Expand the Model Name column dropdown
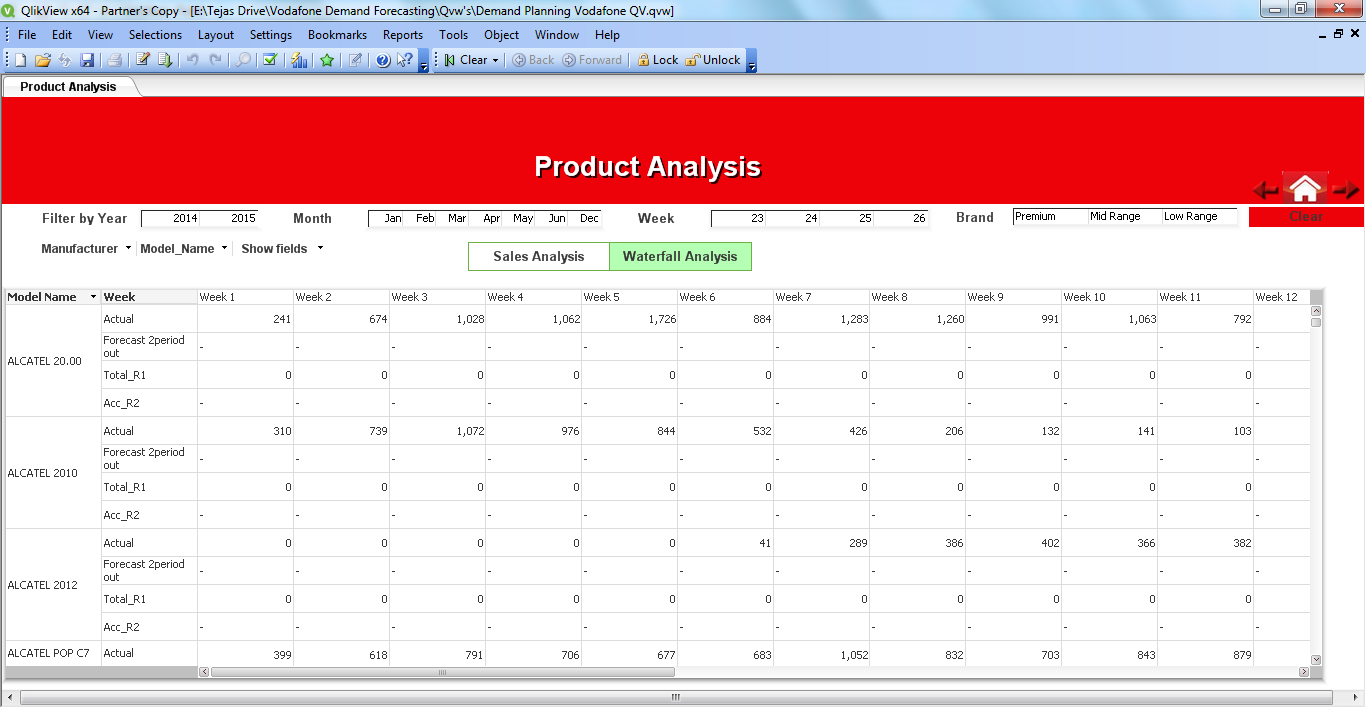This screenshot has width=1366, height=708. pyautogui.click(x=94, y=297)
